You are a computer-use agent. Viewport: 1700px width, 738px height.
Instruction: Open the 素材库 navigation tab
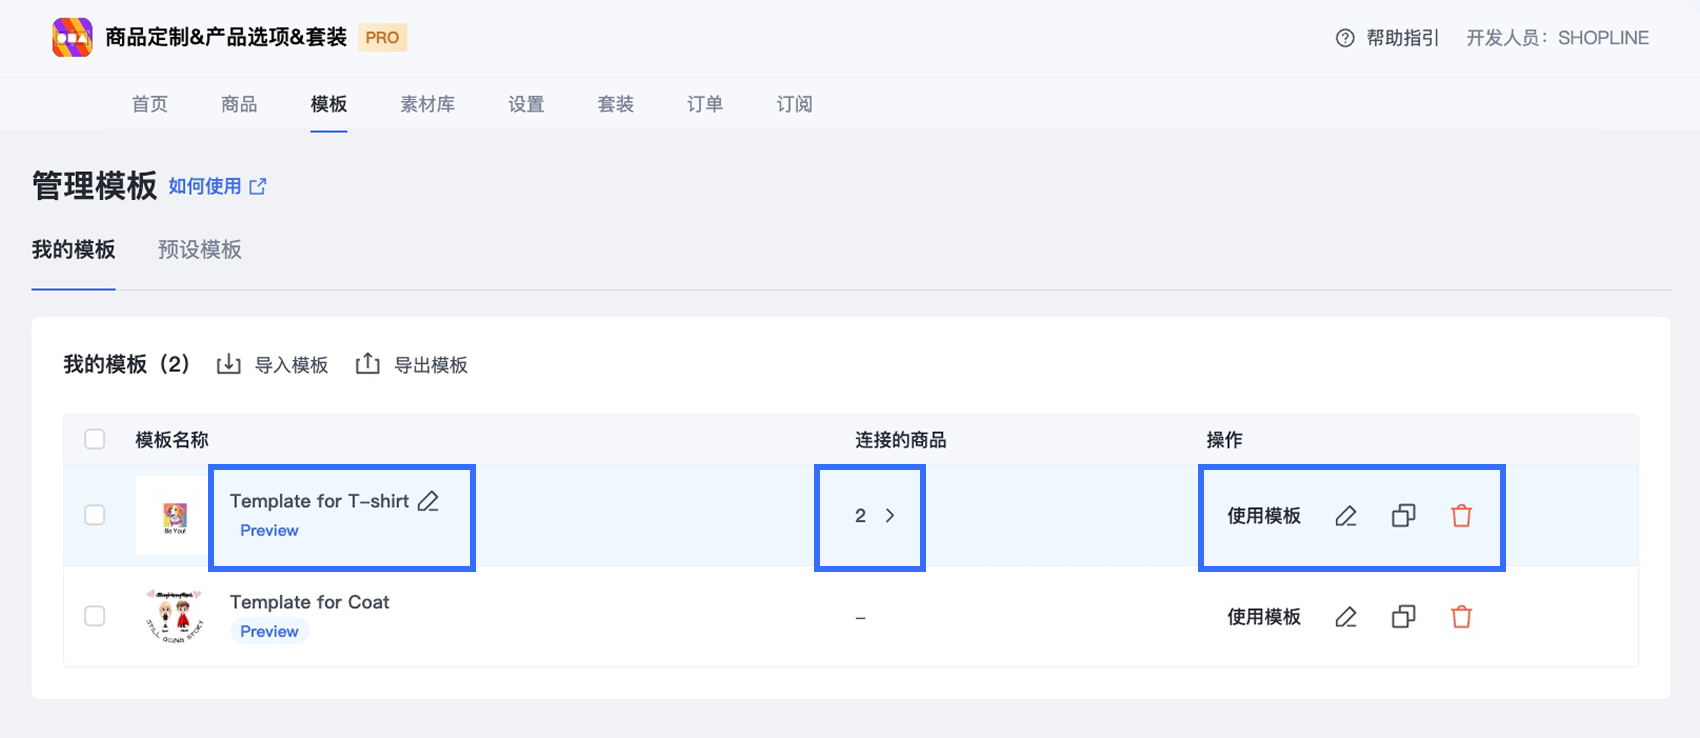(427, 104)
